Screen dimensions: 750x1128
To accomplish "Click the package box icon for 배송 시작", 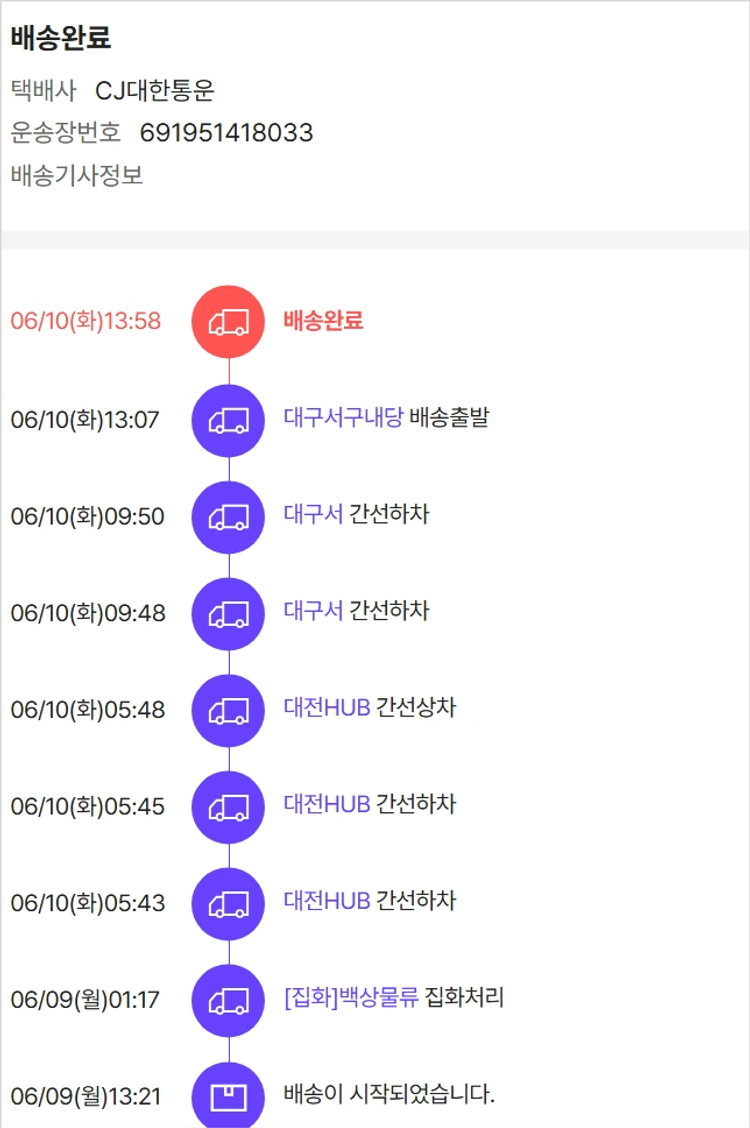I will [228, 1096].
